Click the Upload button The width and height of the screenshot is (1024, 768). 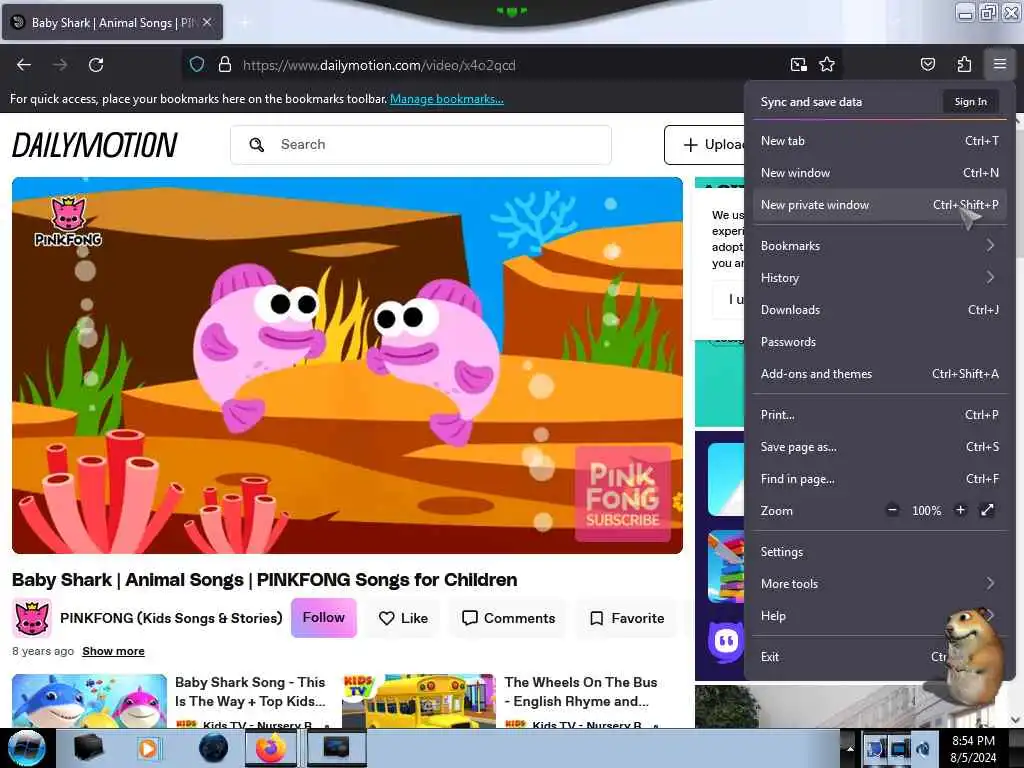pos(705,144)
